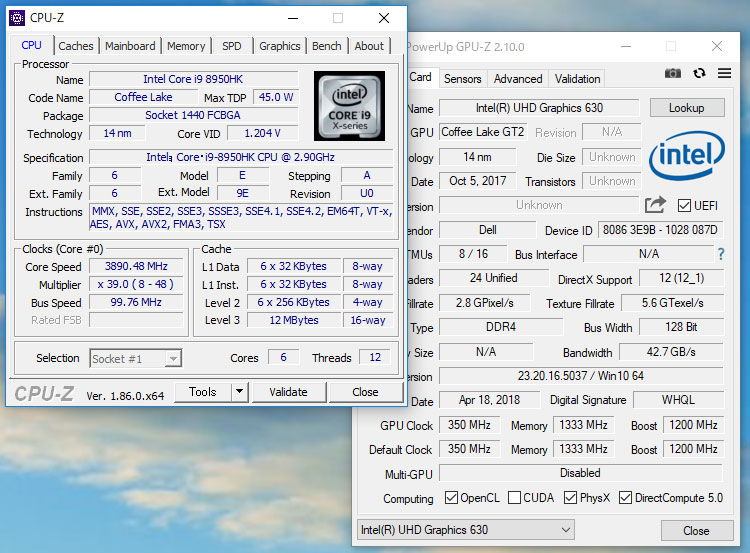Click the CPU-Z app icon in title bar

pos(17,18)
